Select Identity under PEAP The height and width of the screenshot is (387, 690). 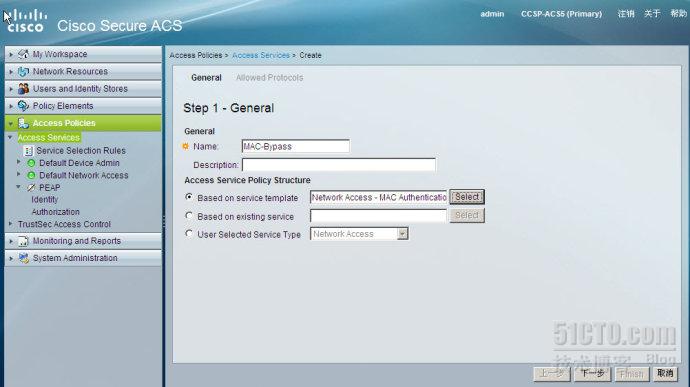click(44, 199)
